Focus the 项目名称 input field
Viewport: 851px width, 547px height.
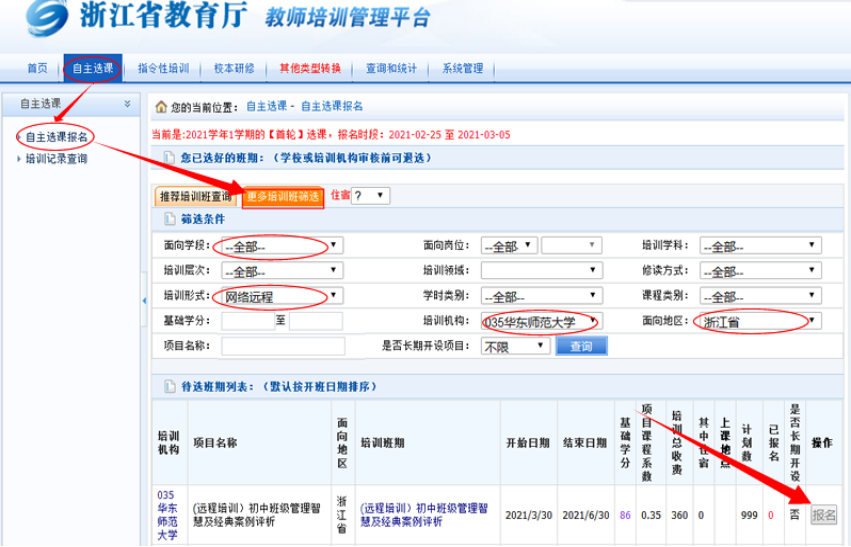pyautogui.click(x=283, y=346)
